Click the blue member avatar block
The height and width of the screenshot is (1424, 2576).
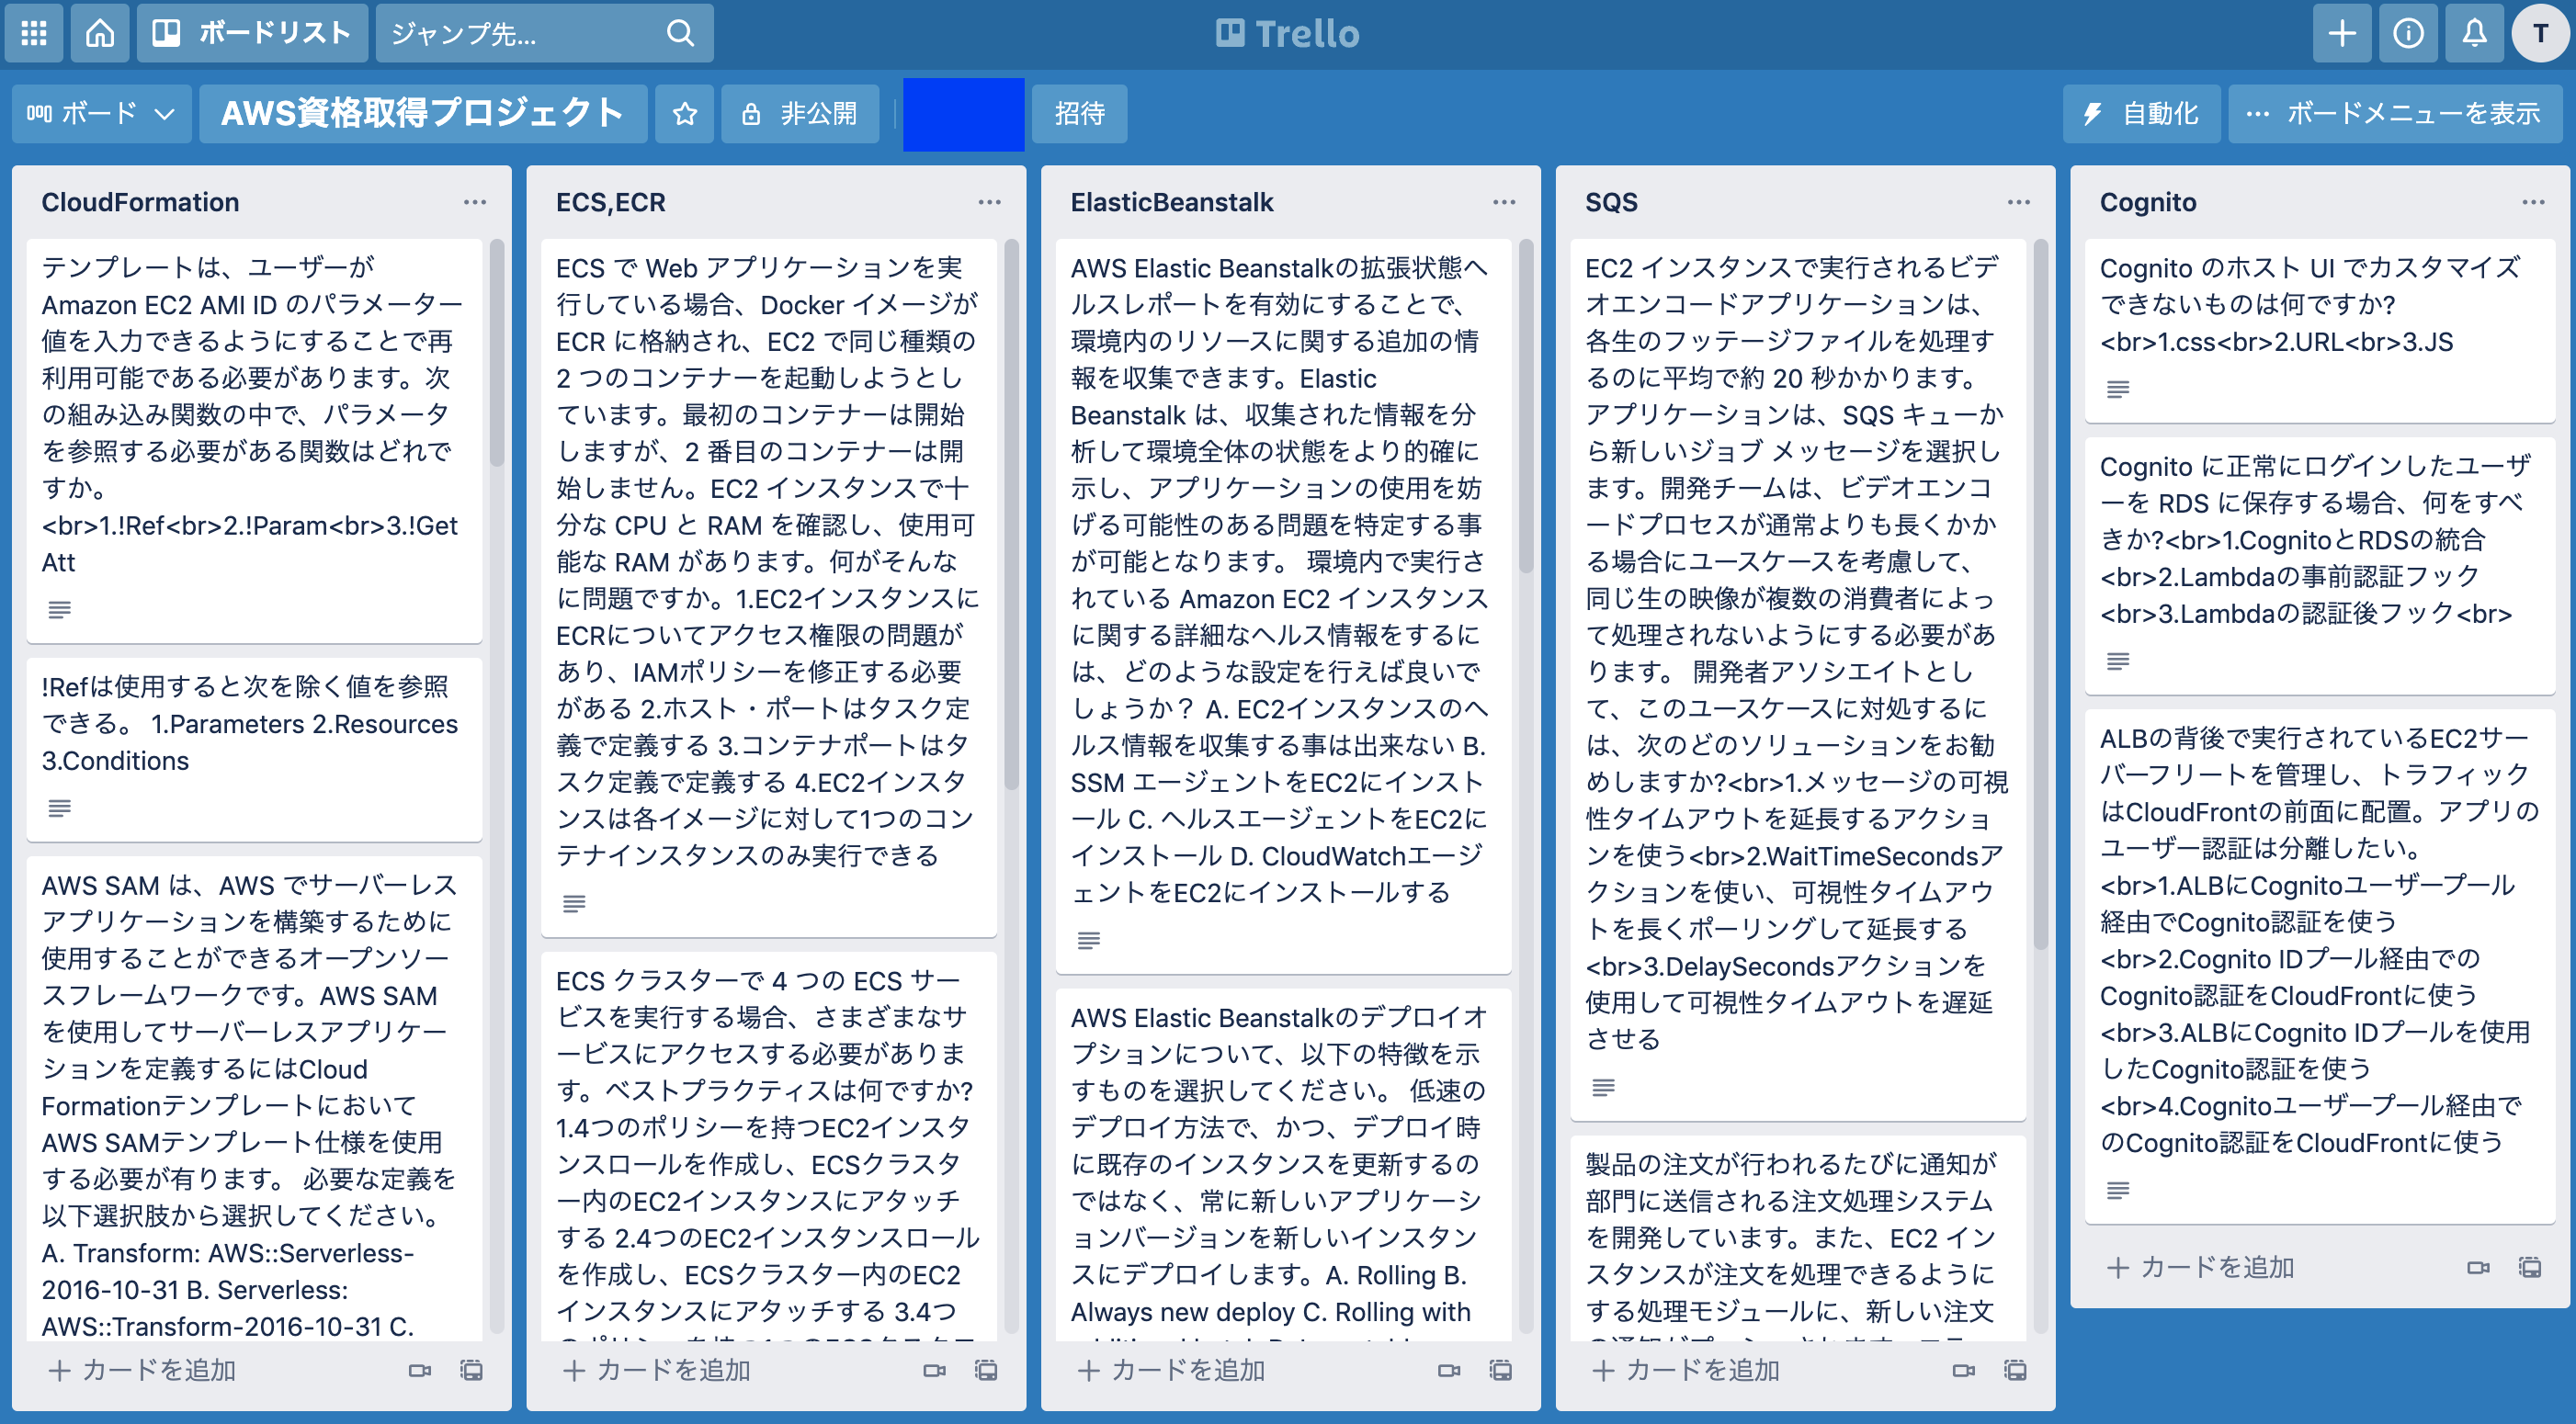[x=964, y=114]
